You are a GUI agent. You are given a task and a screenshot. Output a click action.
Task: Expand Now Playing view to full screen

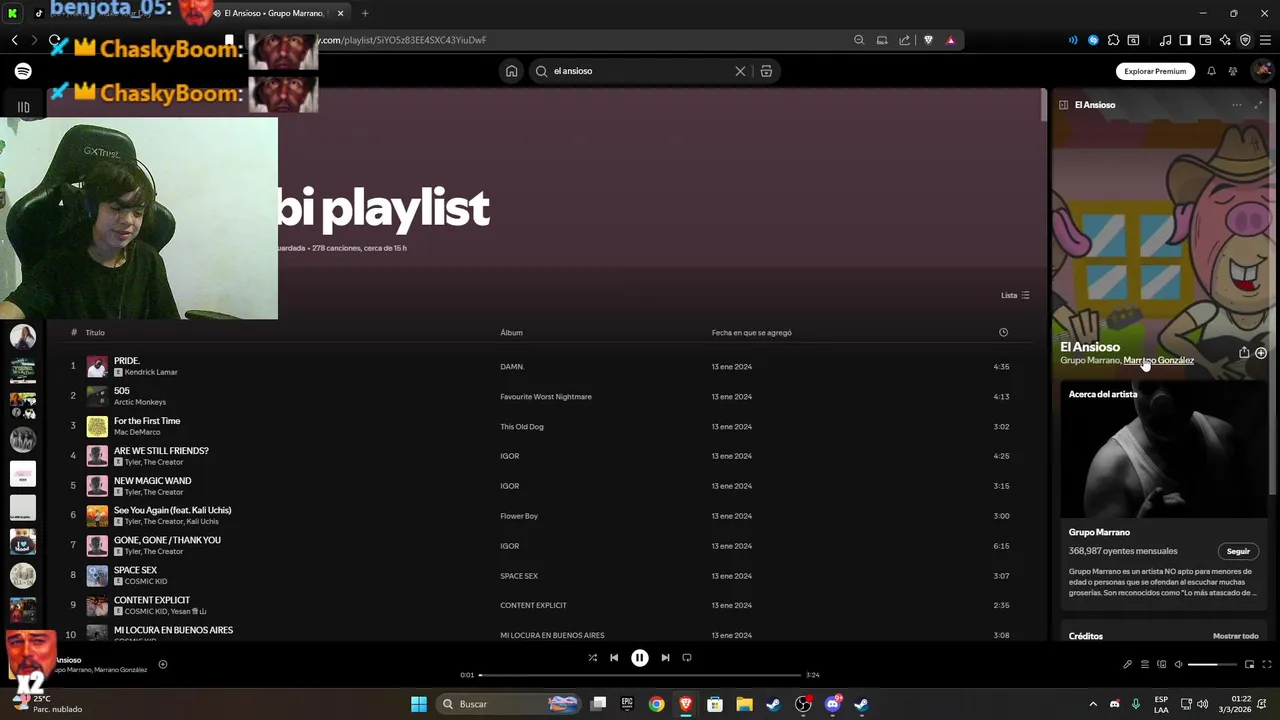(1258, 105)
